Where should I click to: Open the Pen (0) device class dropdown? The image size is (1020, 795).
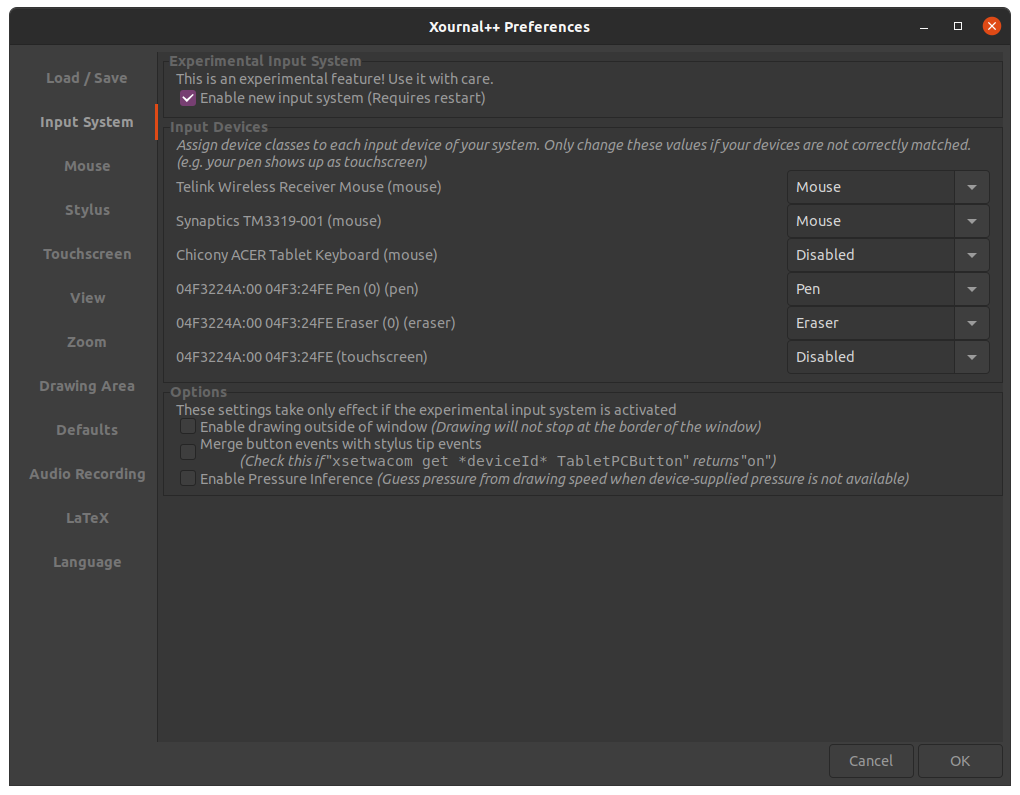coord(888,289)
